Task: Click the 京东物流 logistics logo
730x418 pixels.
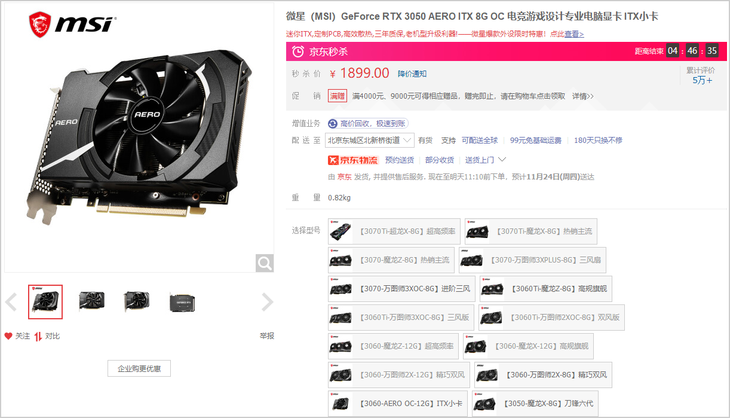Action: [x=353, y=160]
